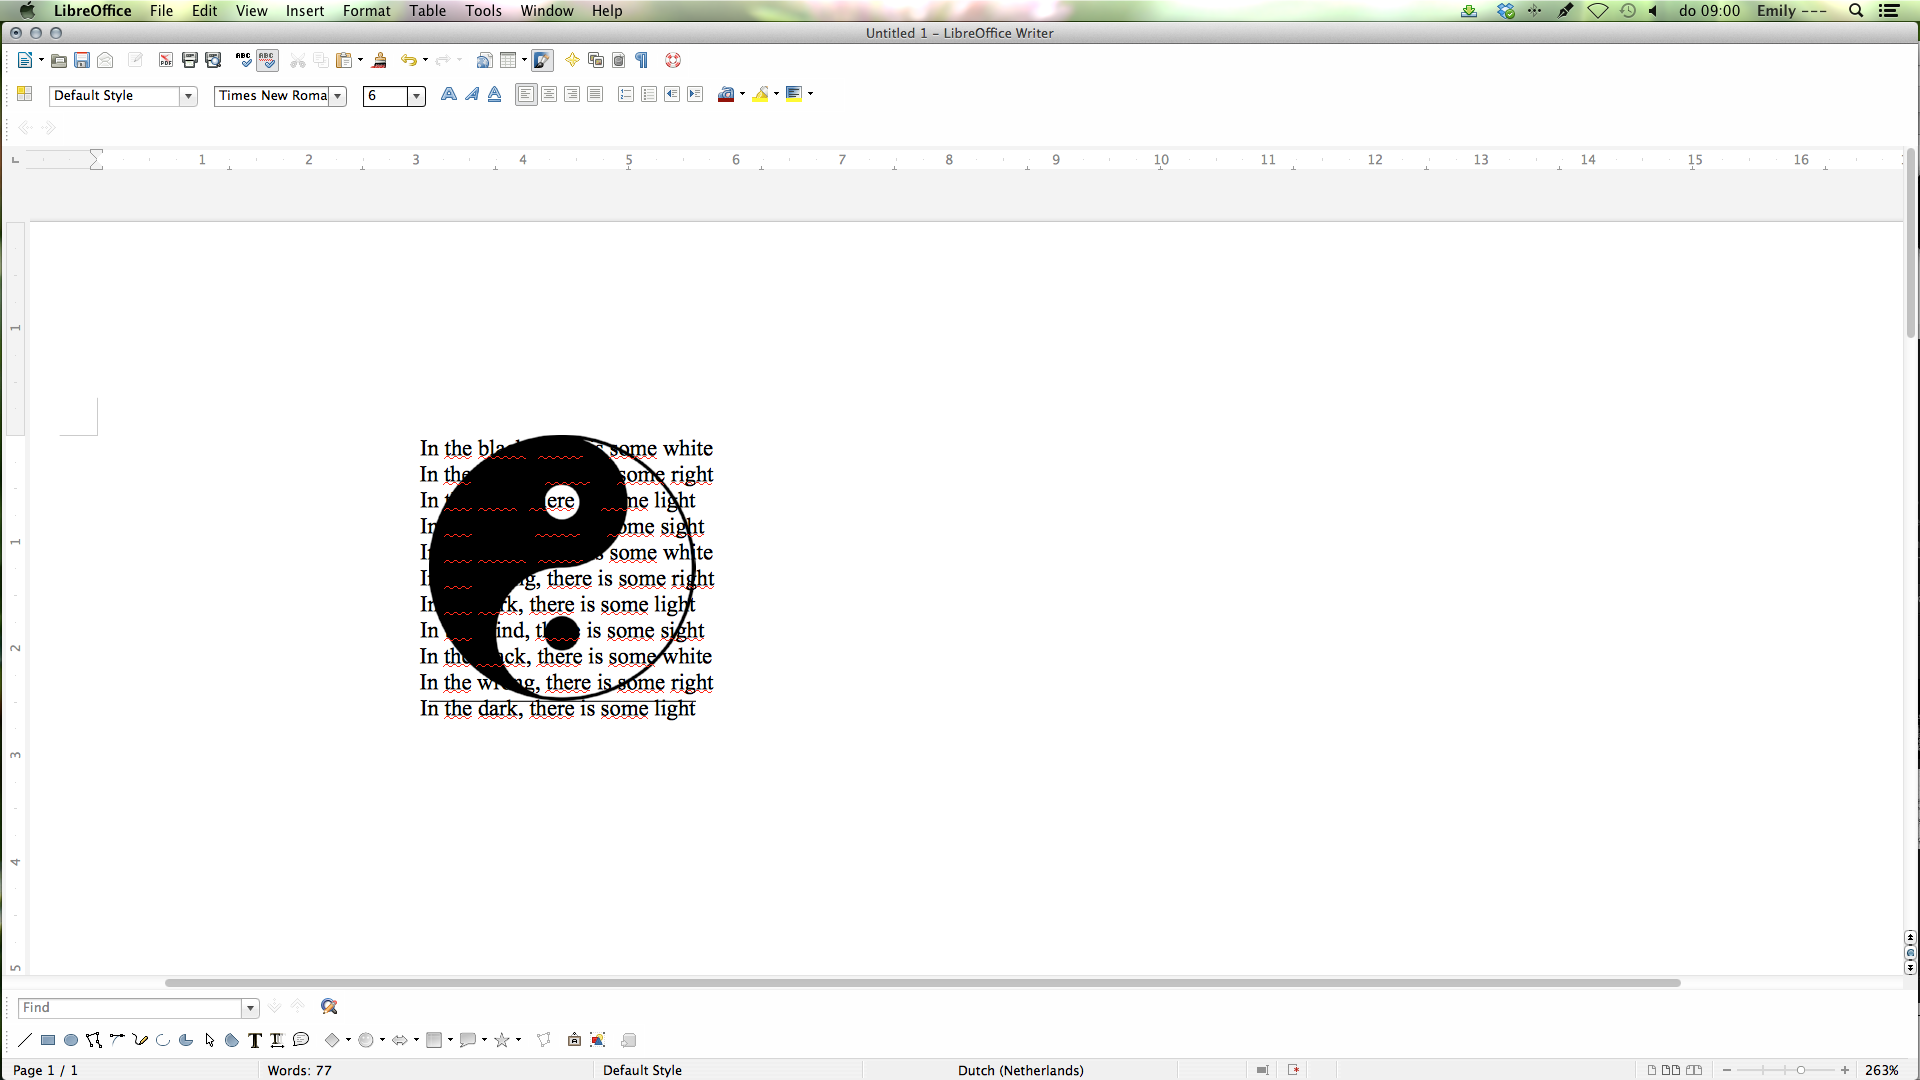1920x1080 pixels.
Task: Expand the Basic Shapes dropdown
Action: 348,1040
